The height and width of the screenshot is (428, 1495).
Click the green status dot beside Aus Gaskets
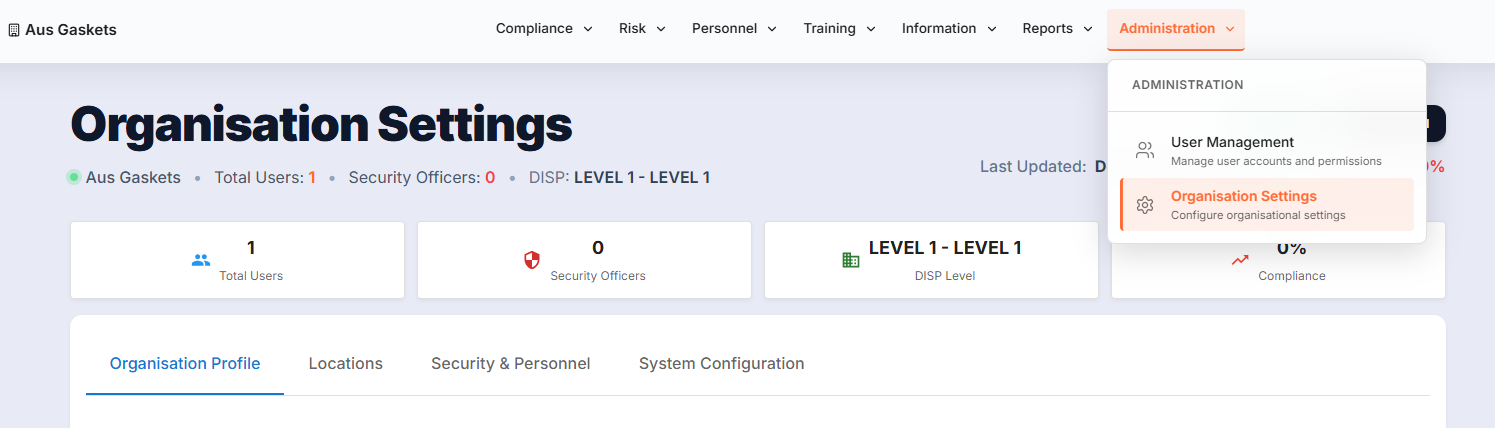[x=74, y=178]
